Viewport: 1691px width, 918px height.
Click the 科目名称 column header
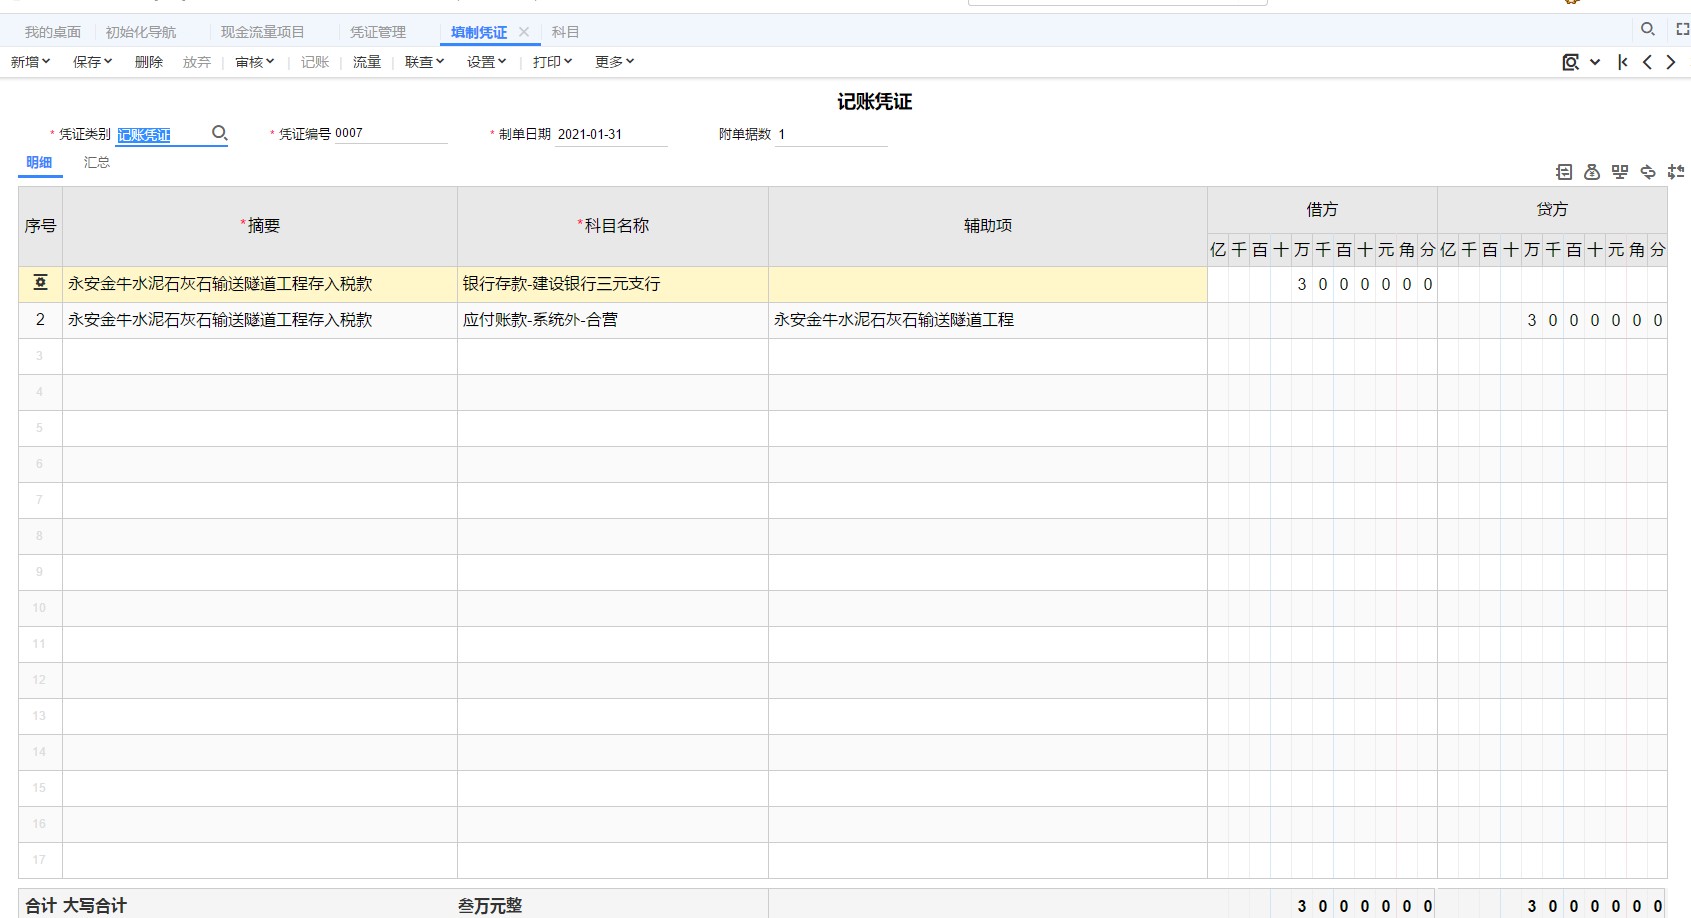613,226
